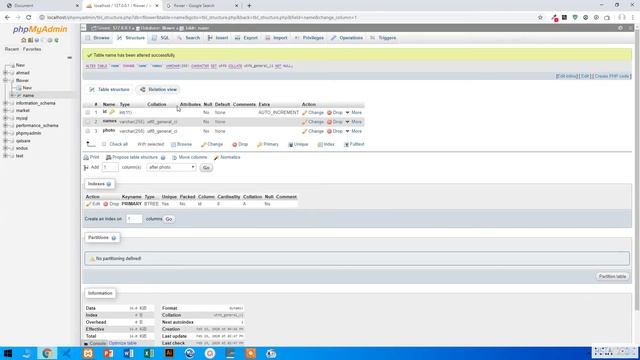Expand the ahmad database
The image size is (640, 360).
5,73
